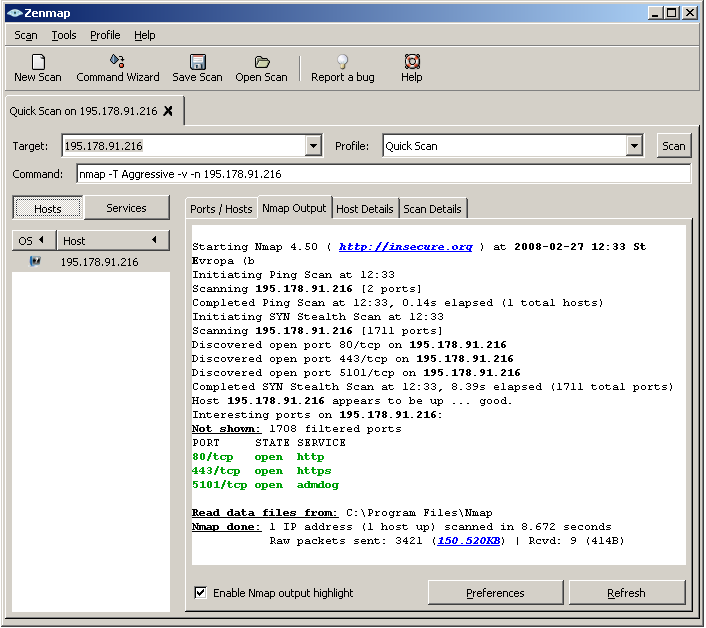Click the Help lifebuoy icon
The height and width of the screenshot is (628, 706).
[412, 62]
